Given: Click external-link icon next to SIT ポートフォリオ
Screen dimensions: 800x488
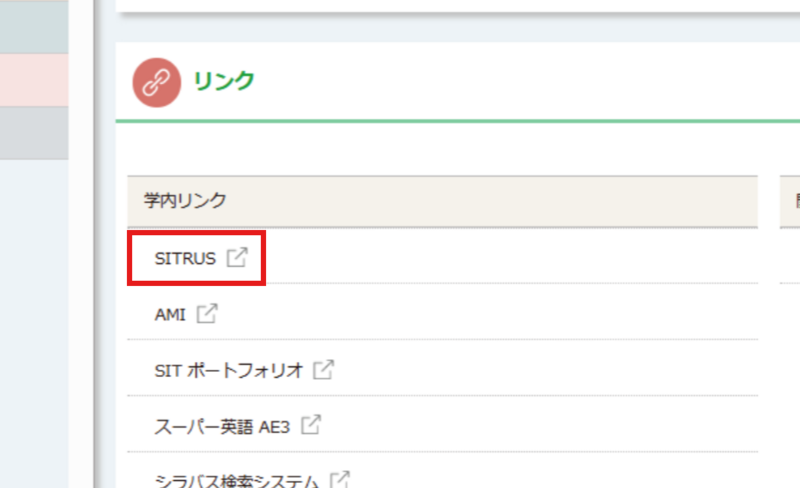Looking at the screenshot, I should tap(323, 369).
